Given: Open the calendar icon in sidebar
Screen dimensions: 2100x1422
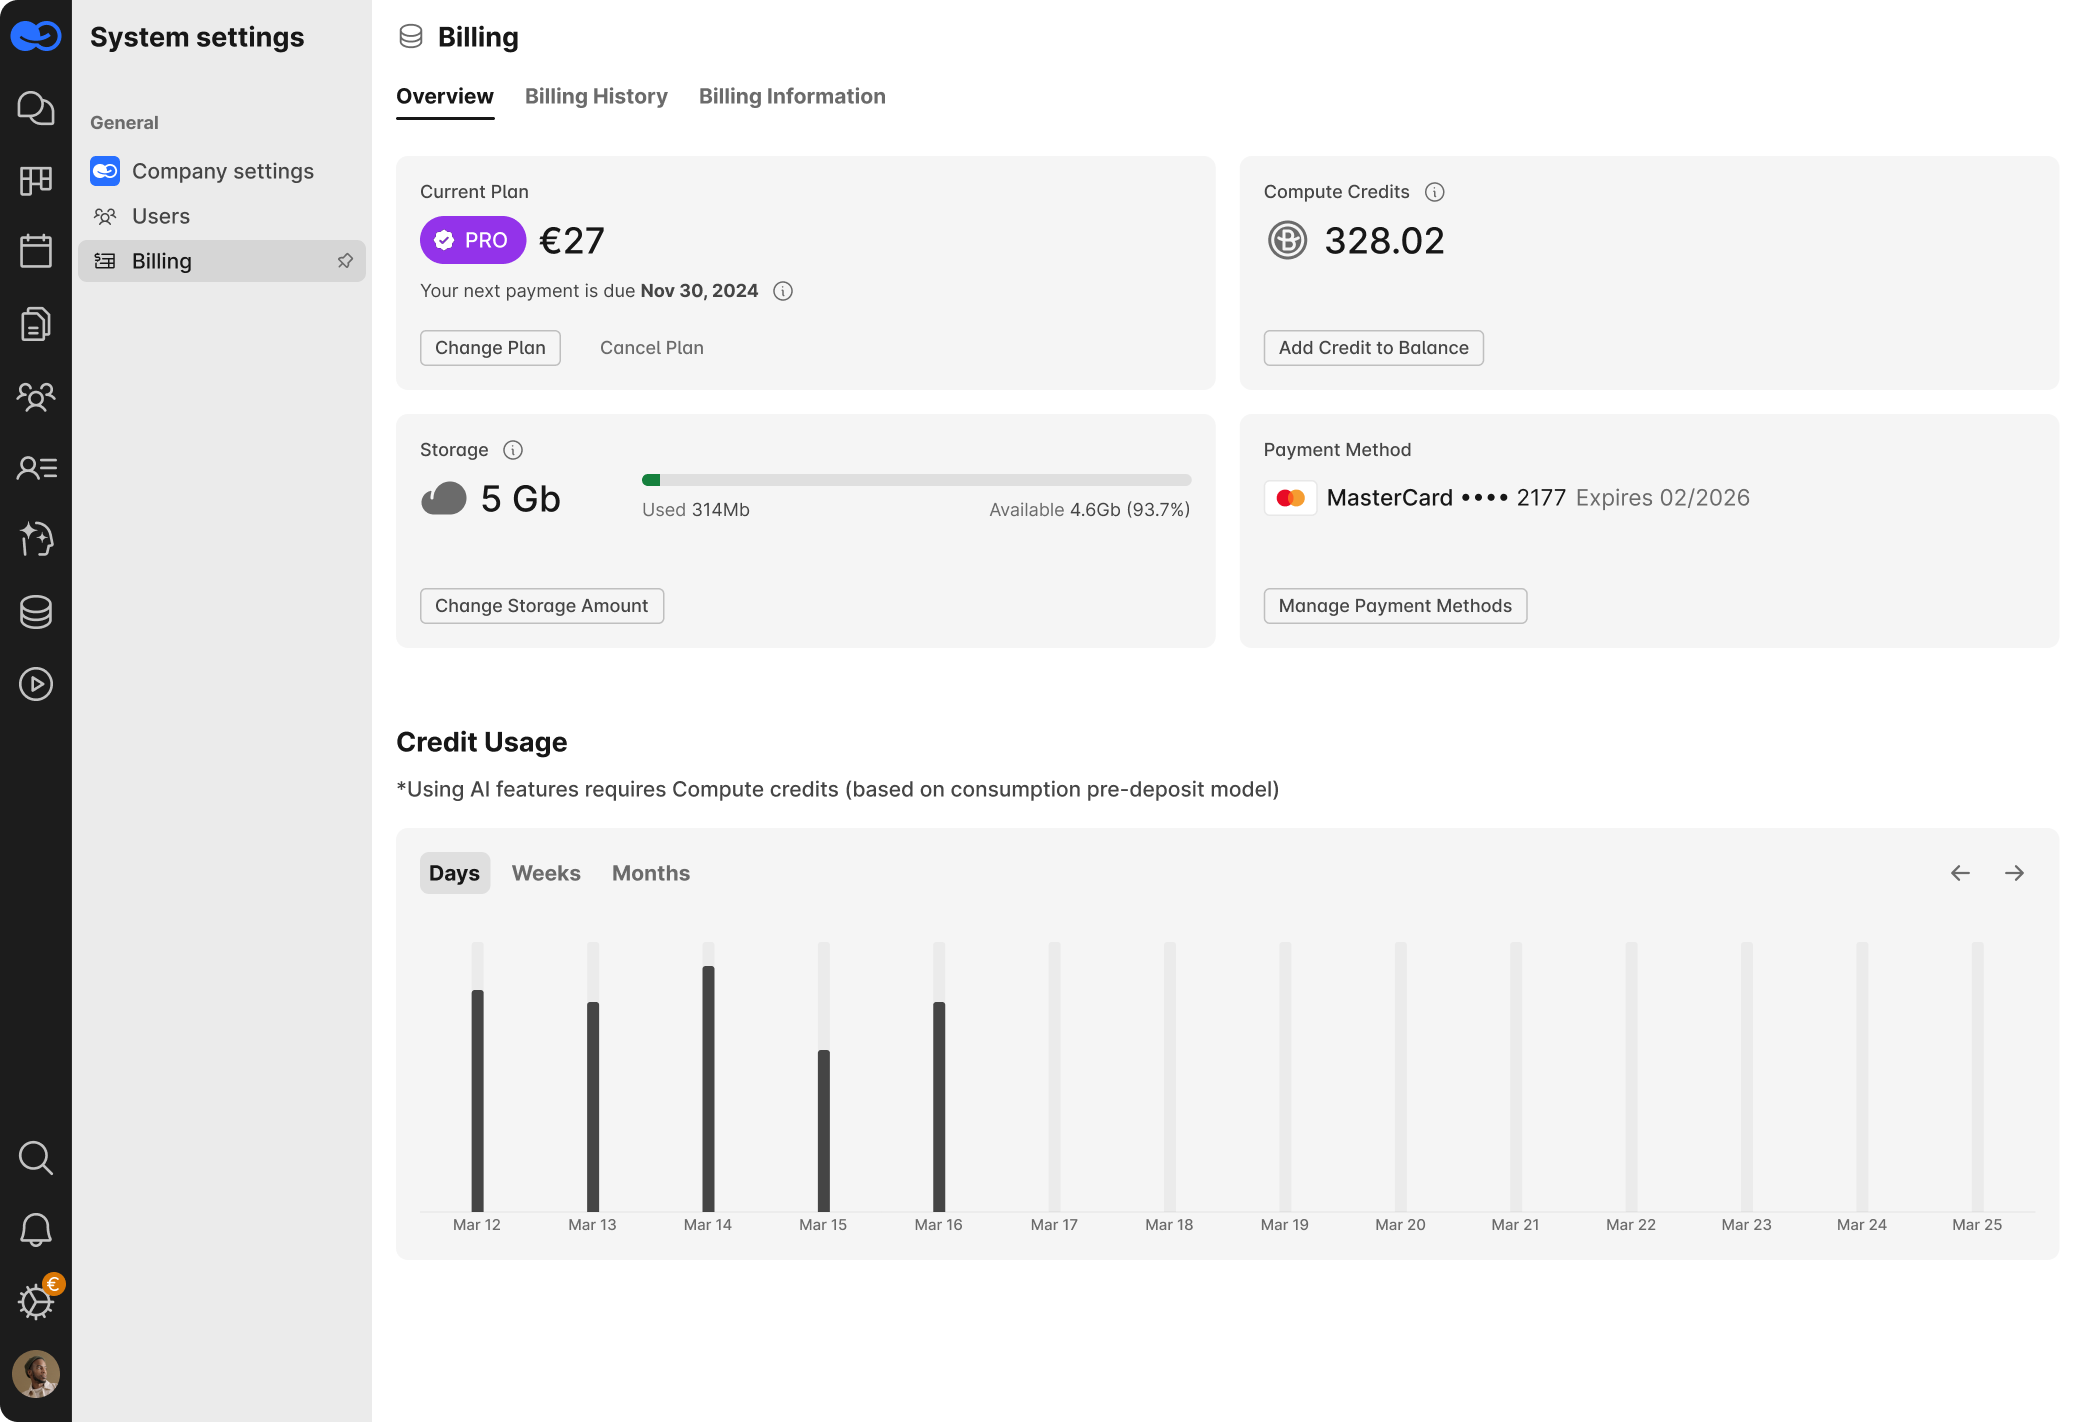Looking at the screenshot, I should 36,251.
